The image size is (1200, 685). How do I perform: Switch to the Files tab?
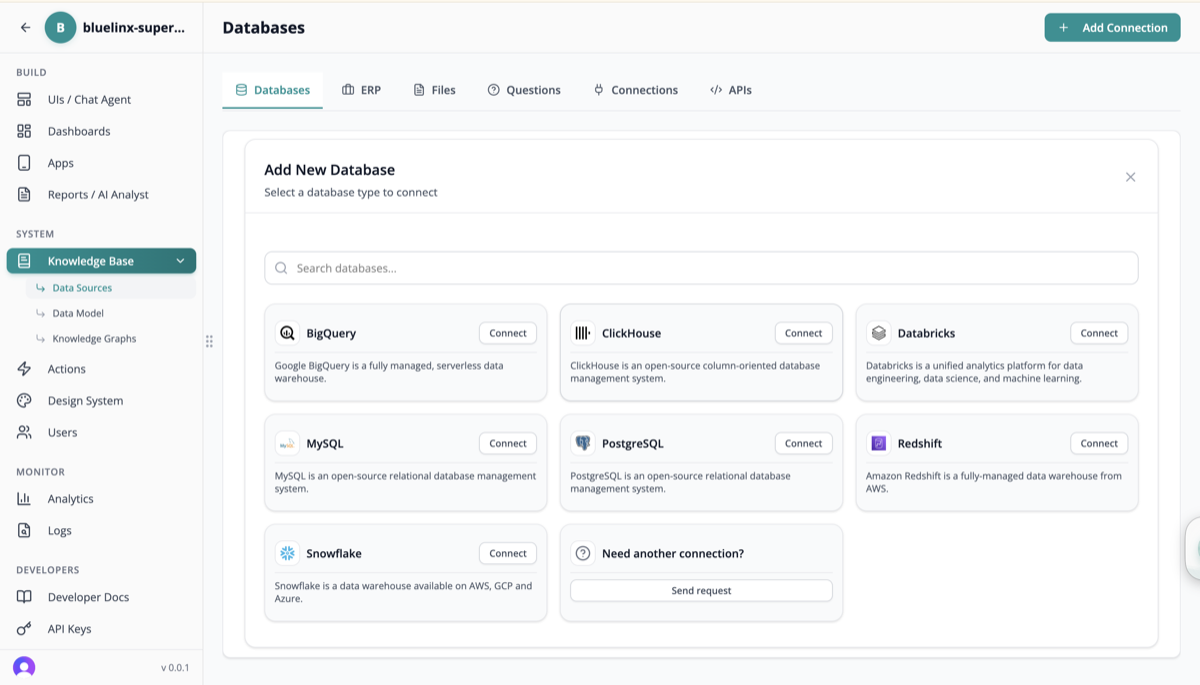tap(434, 90)
